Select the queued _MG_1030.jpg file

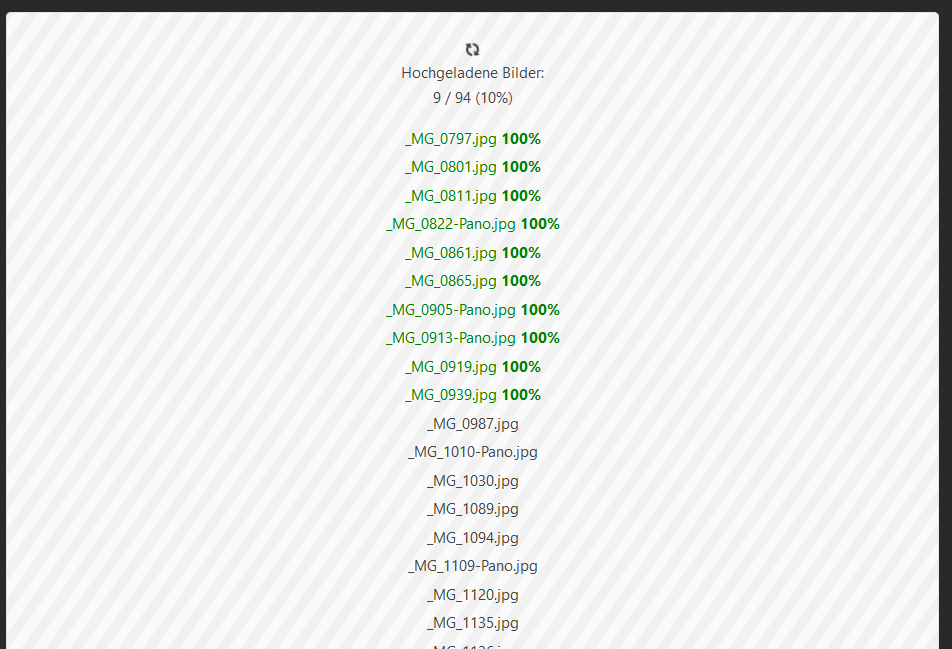coord(473,481)
